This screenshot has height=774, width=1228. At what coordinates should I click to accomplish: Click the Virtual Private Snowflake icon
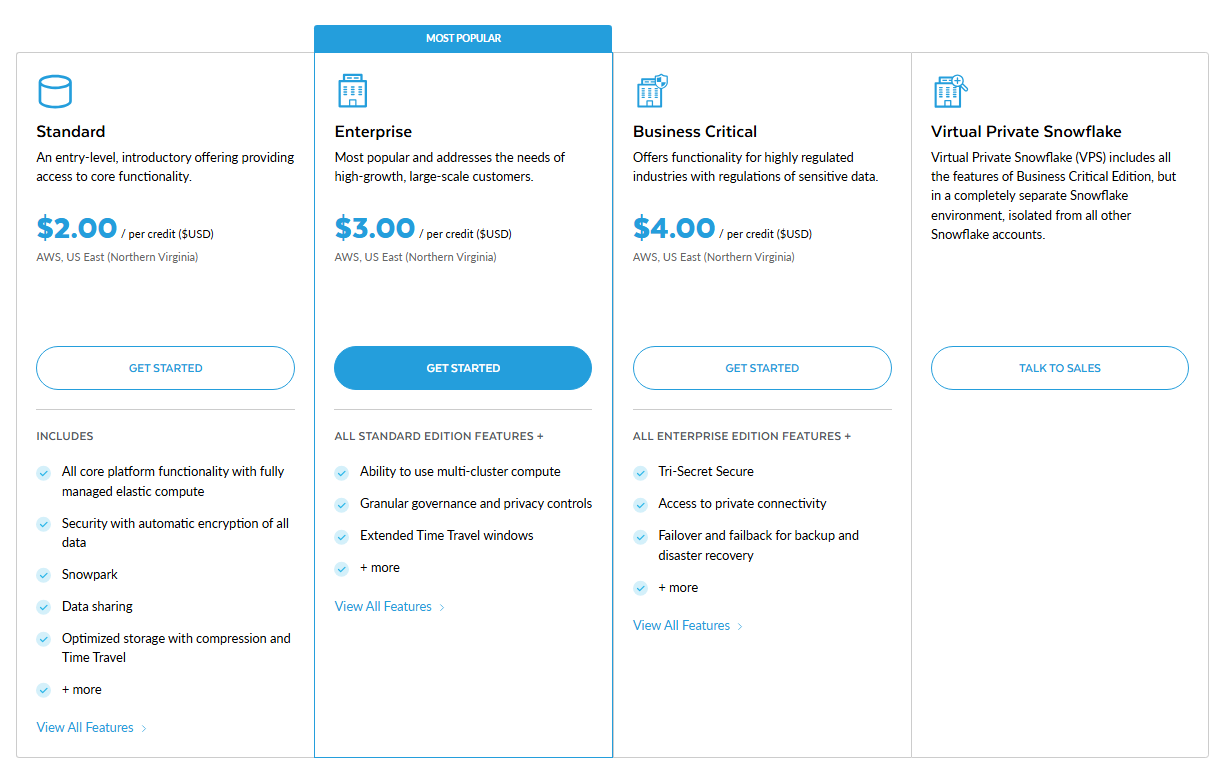click(950, 91)
